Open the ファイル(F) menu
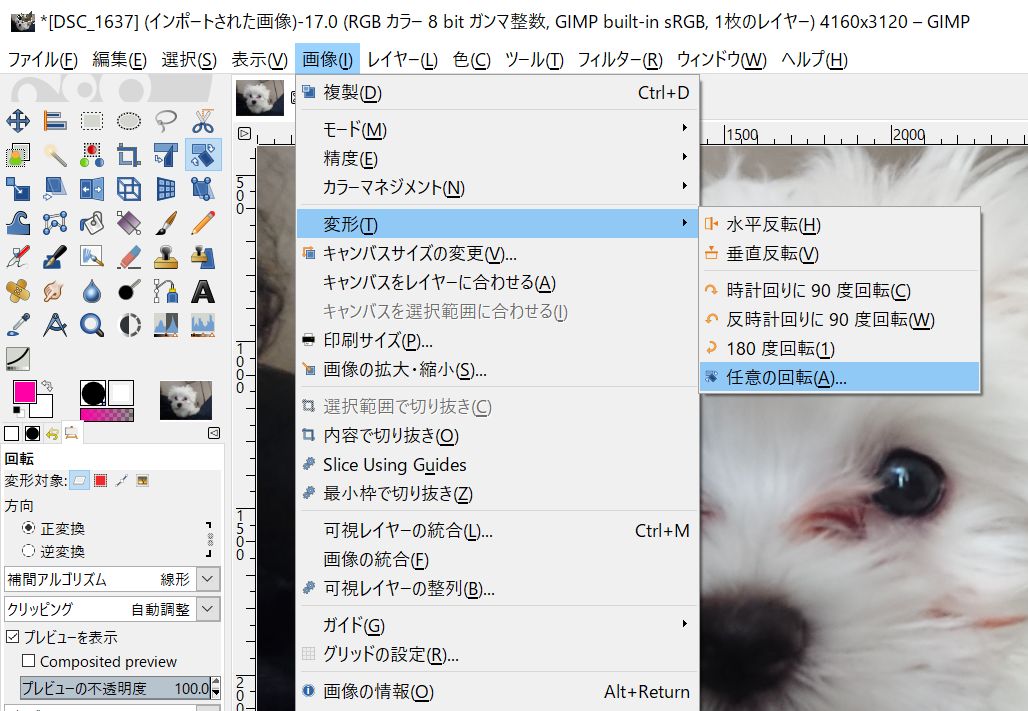 43,60
